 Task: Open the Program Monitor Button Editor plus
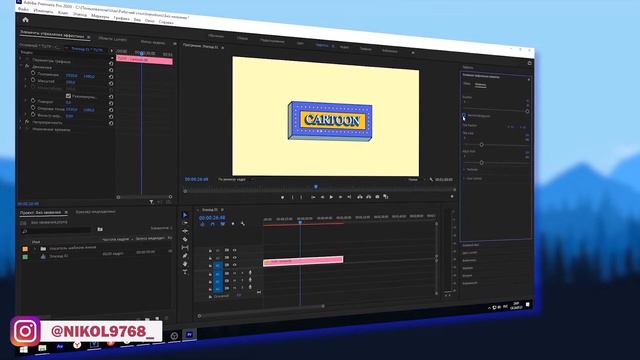point(452,196)
